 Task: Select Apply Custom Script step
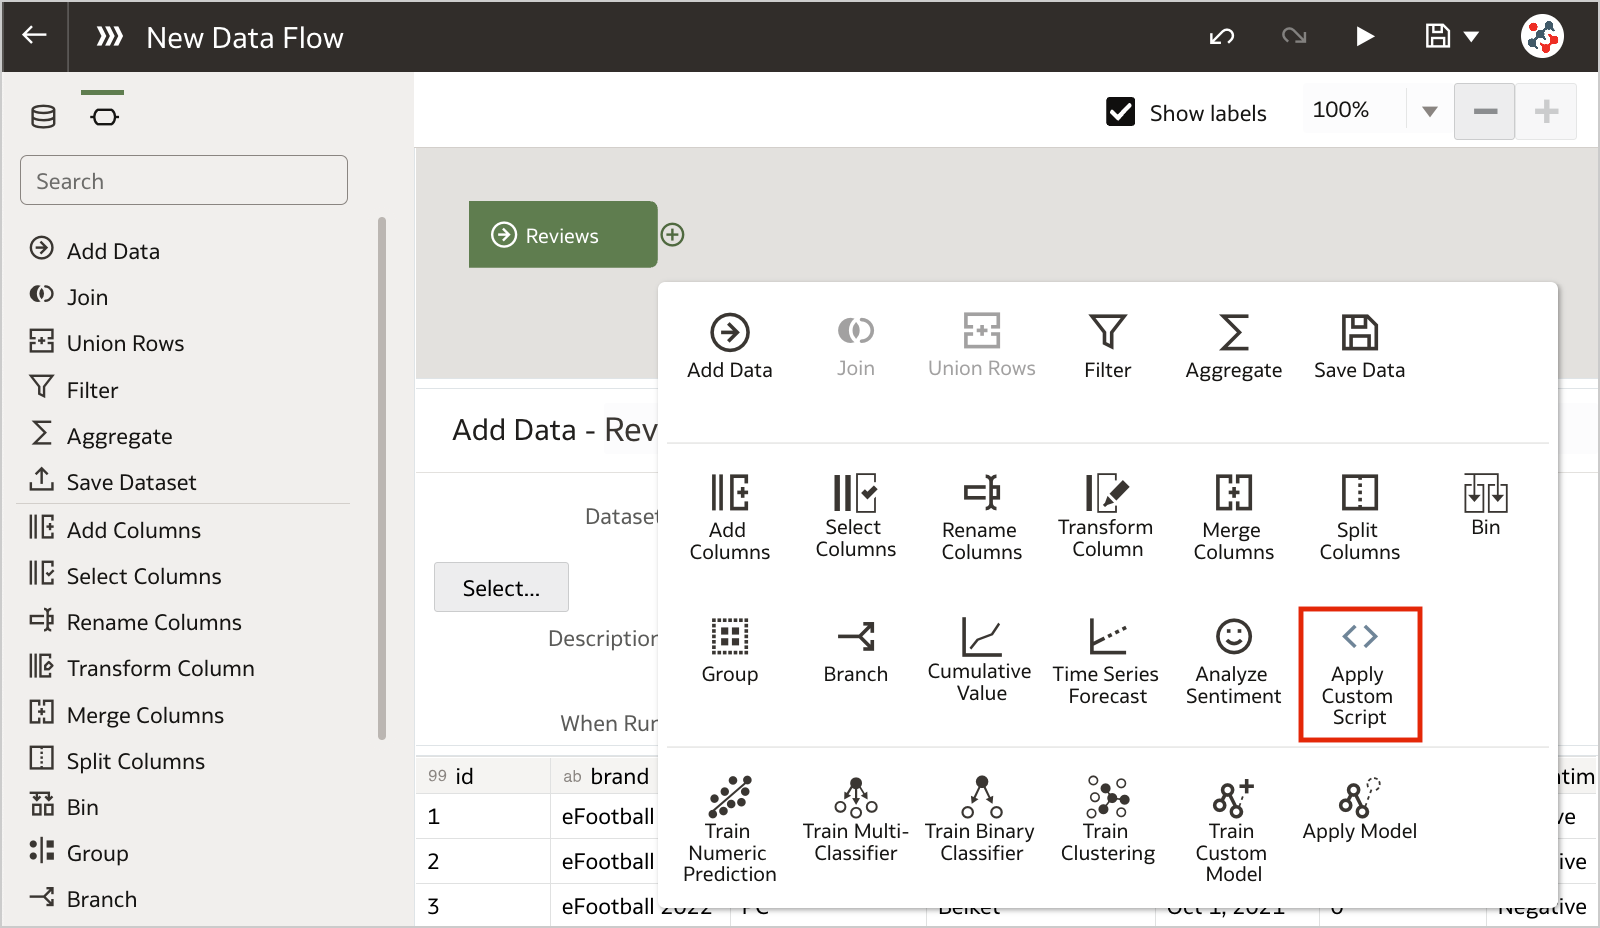1359,675
